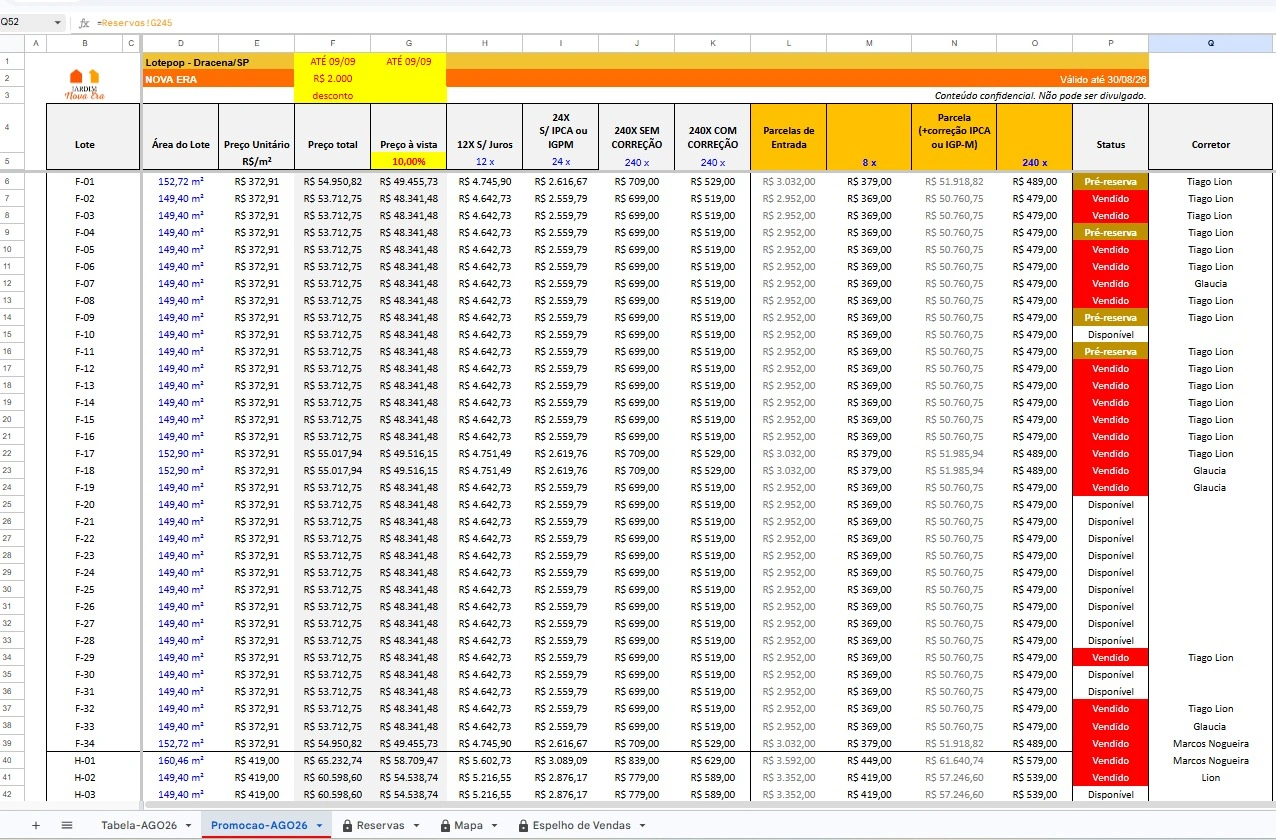Click the 'R$ 2.000' discount cell
Screen dimensions: 1276x840
point(333,78)
